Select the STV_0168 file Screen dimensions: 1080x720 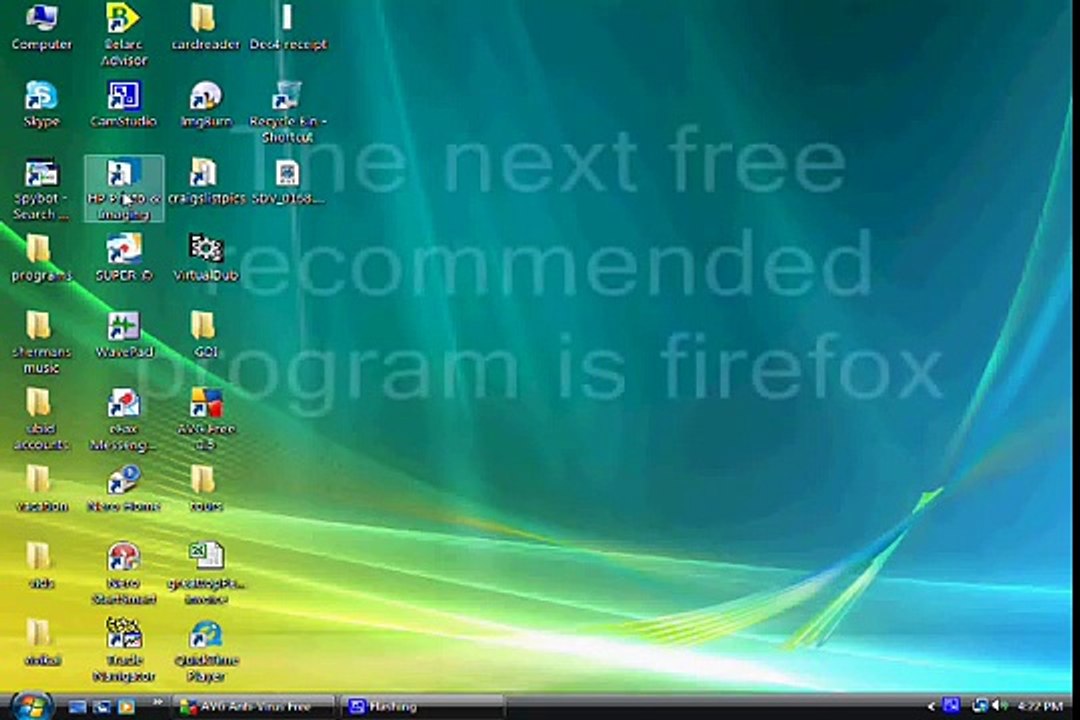coord(288,182)
